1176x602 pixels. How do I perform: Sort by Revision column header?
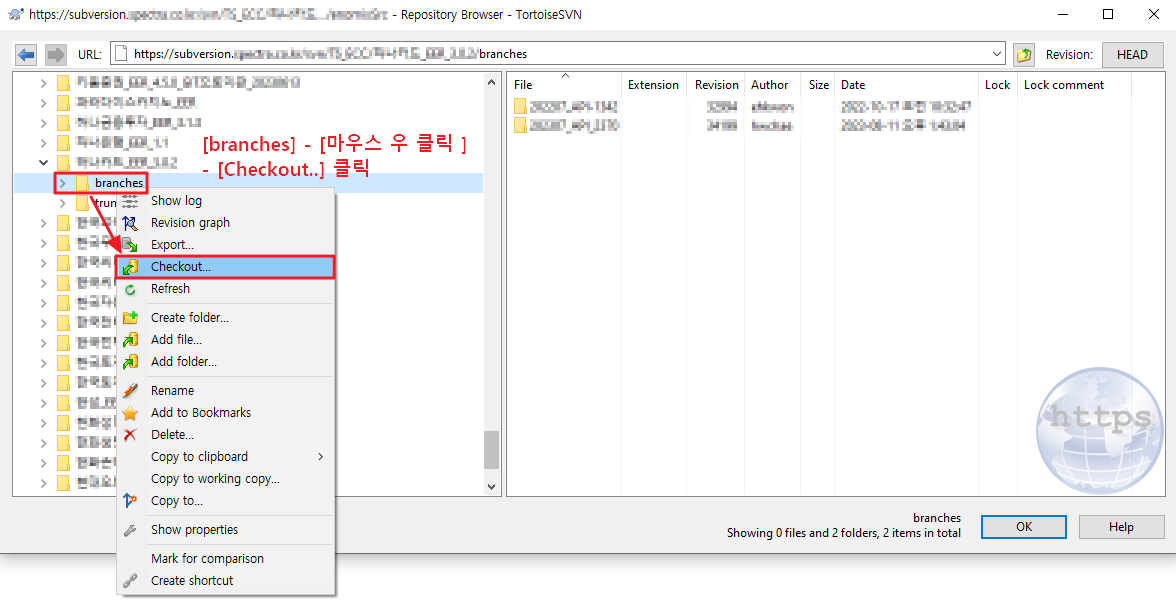pos(716,85)
